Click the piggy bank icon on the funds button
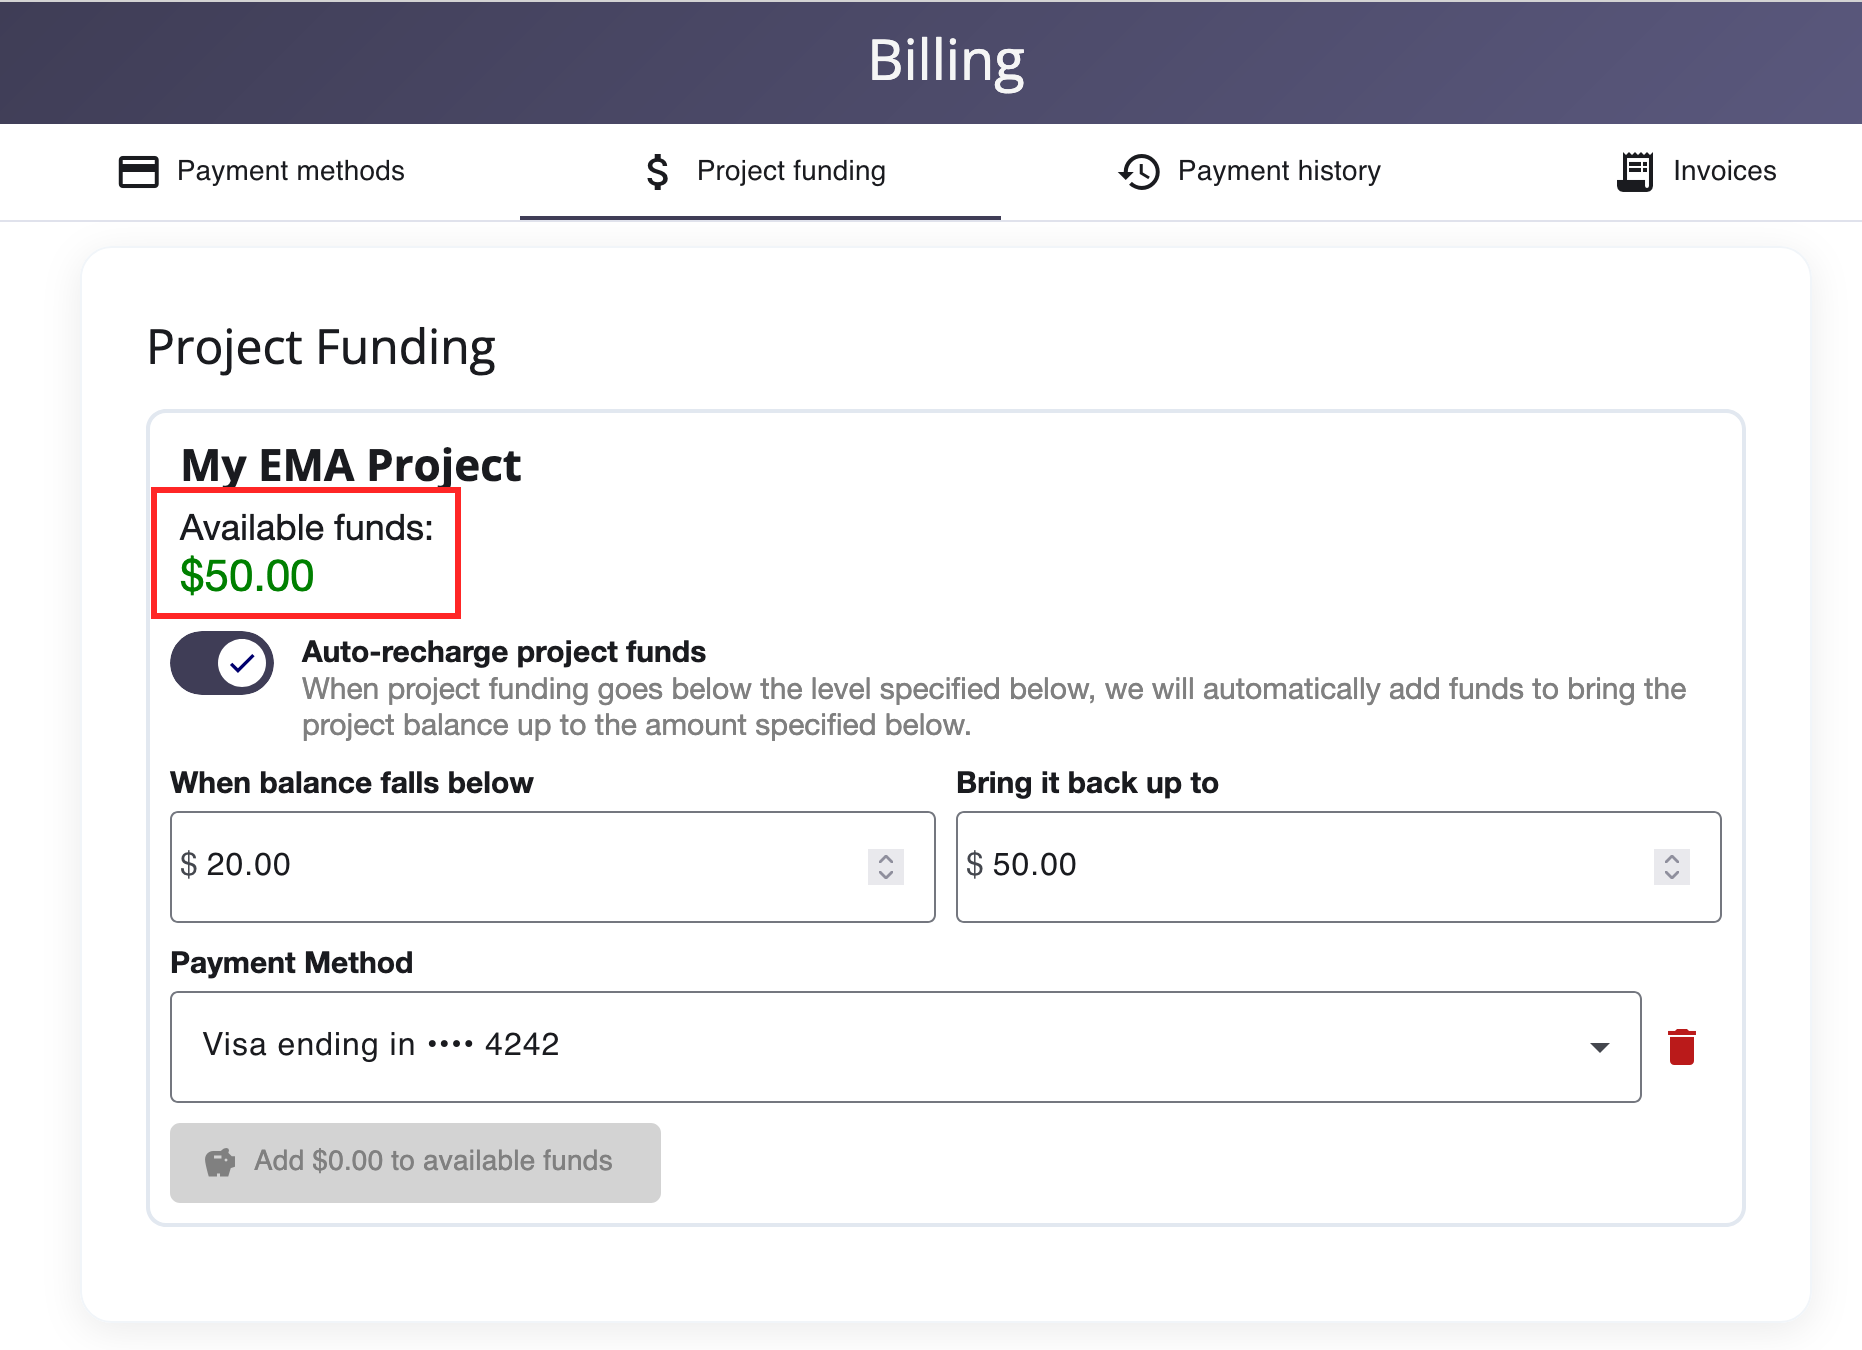Image resolution: width=1862 pixels, height=1350 pixels. [221, 1161]
